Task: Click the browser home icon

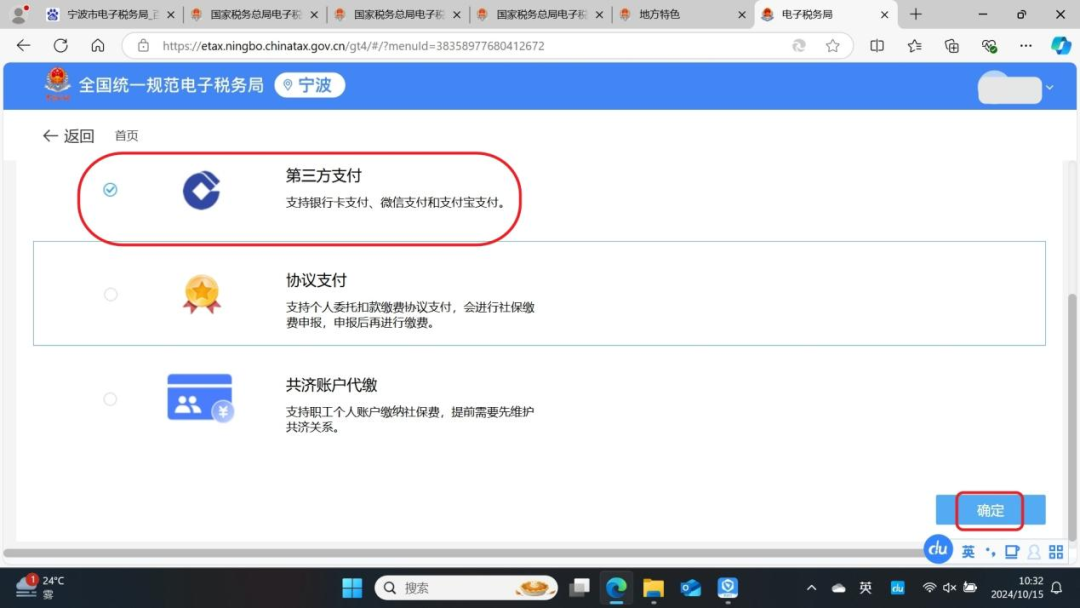Action: click(97, 46)
